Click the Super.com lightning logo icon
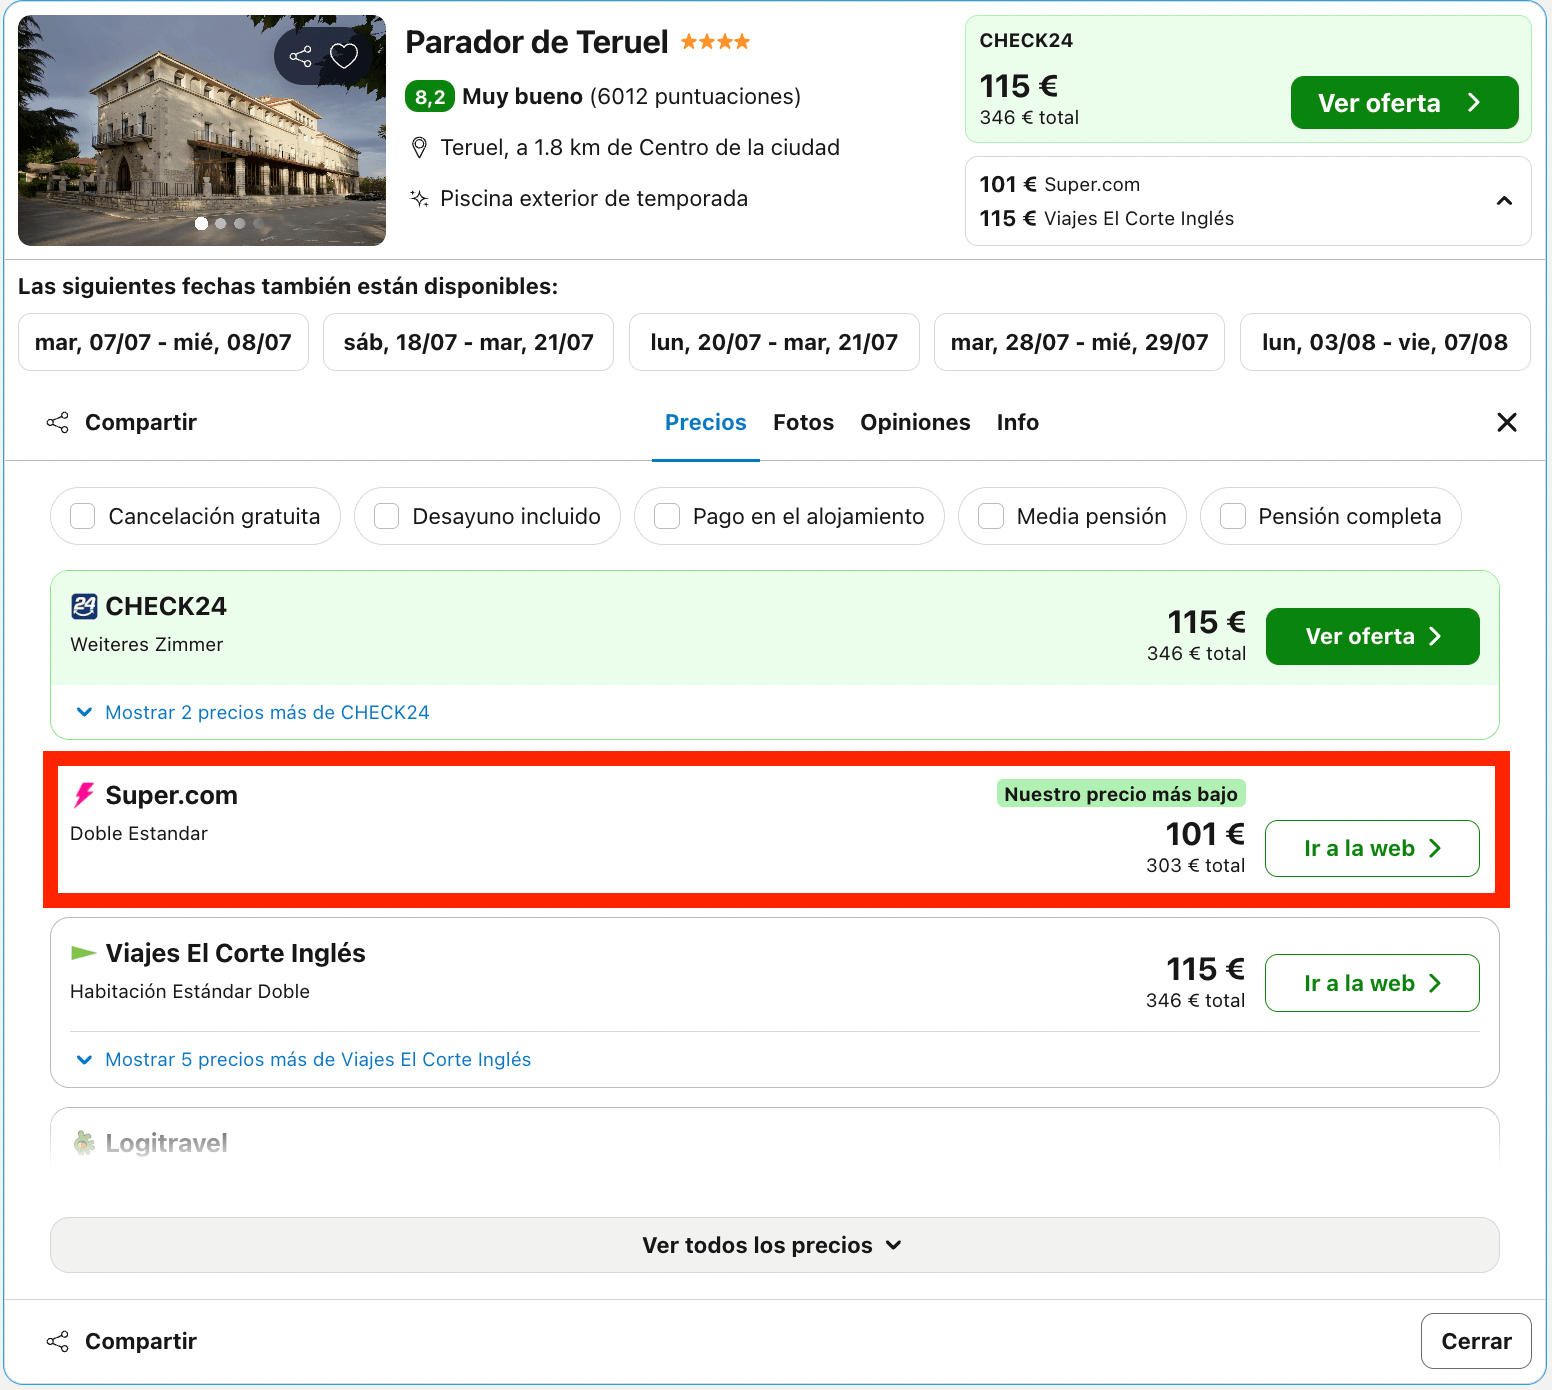 [x=84, y=795]
